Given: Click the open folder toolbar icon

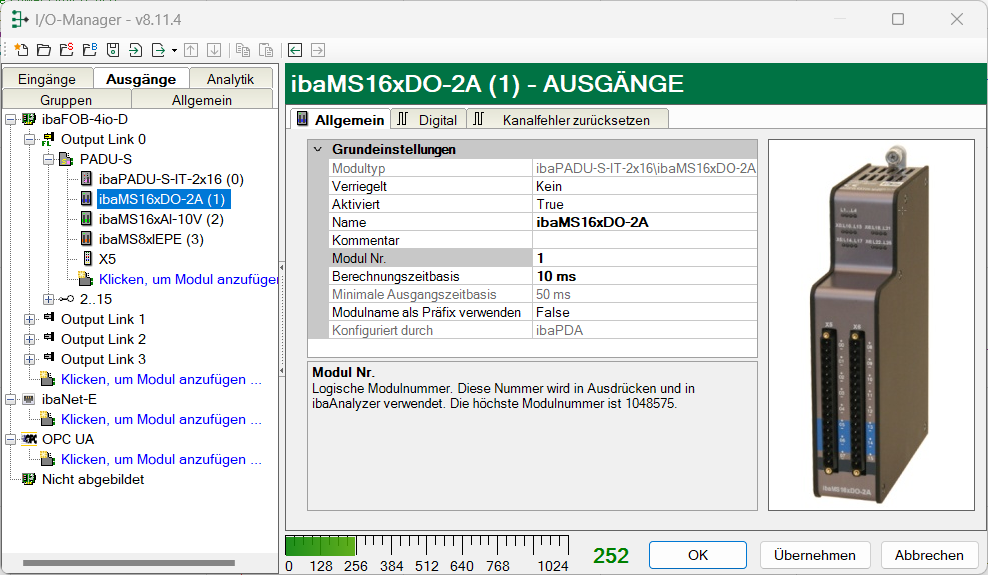Looking at the screenshot, I should coord(43,50).
